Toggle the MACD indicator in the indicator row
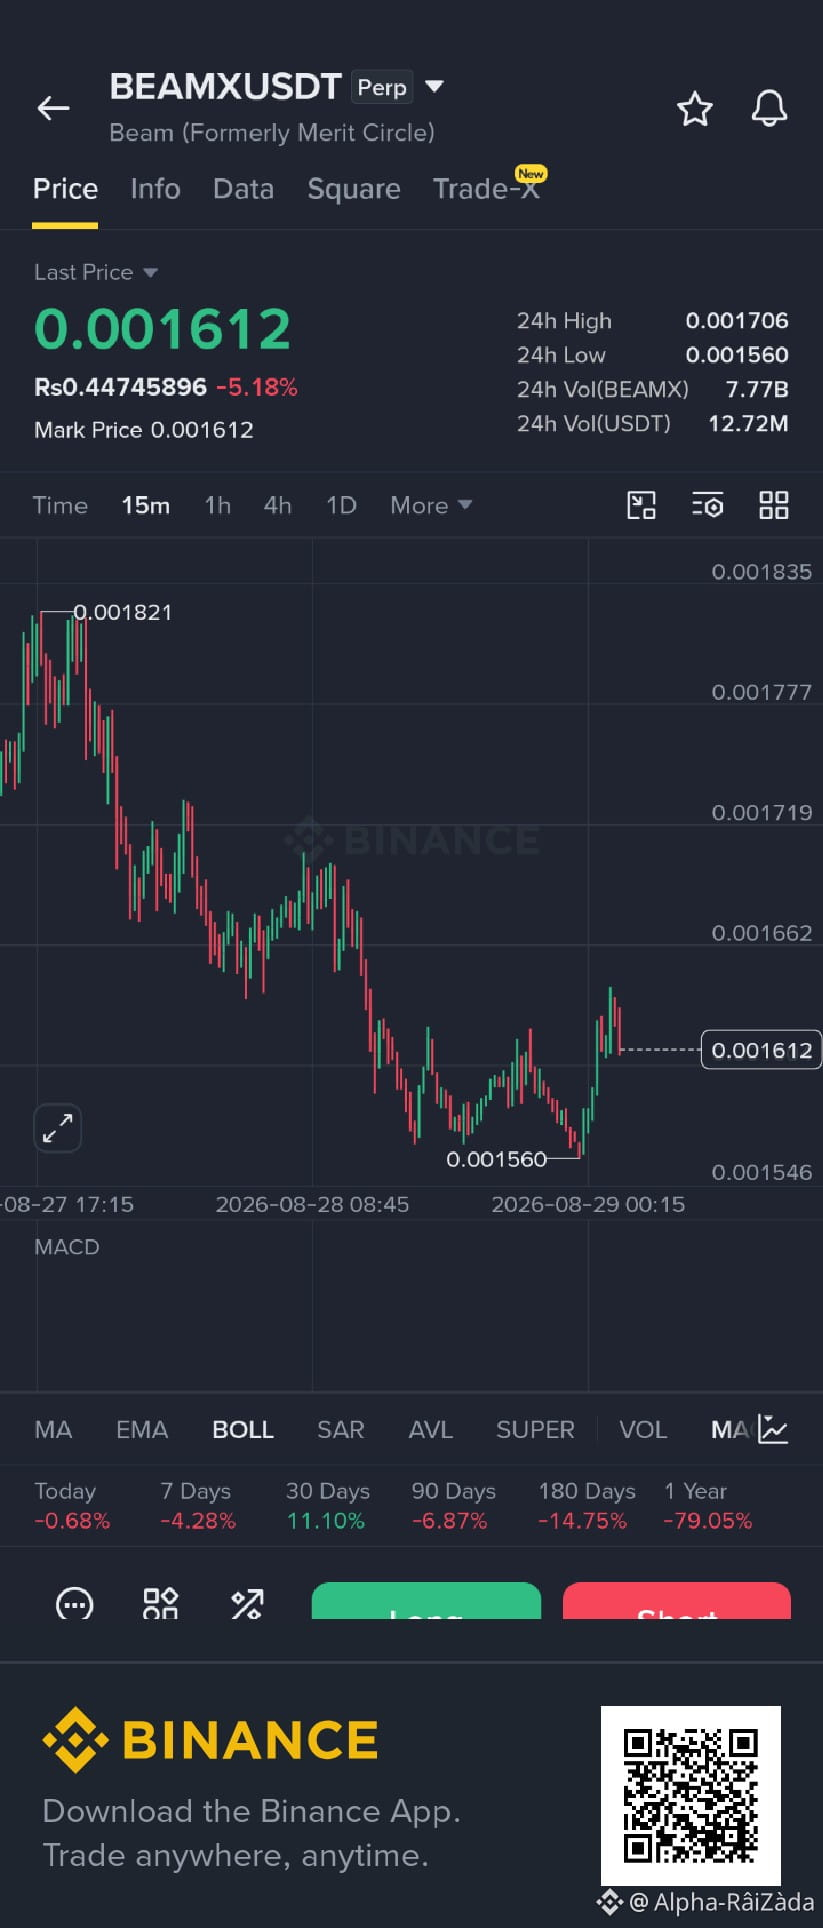This screenshot has height=1928, width=823. pos(731,1429)
